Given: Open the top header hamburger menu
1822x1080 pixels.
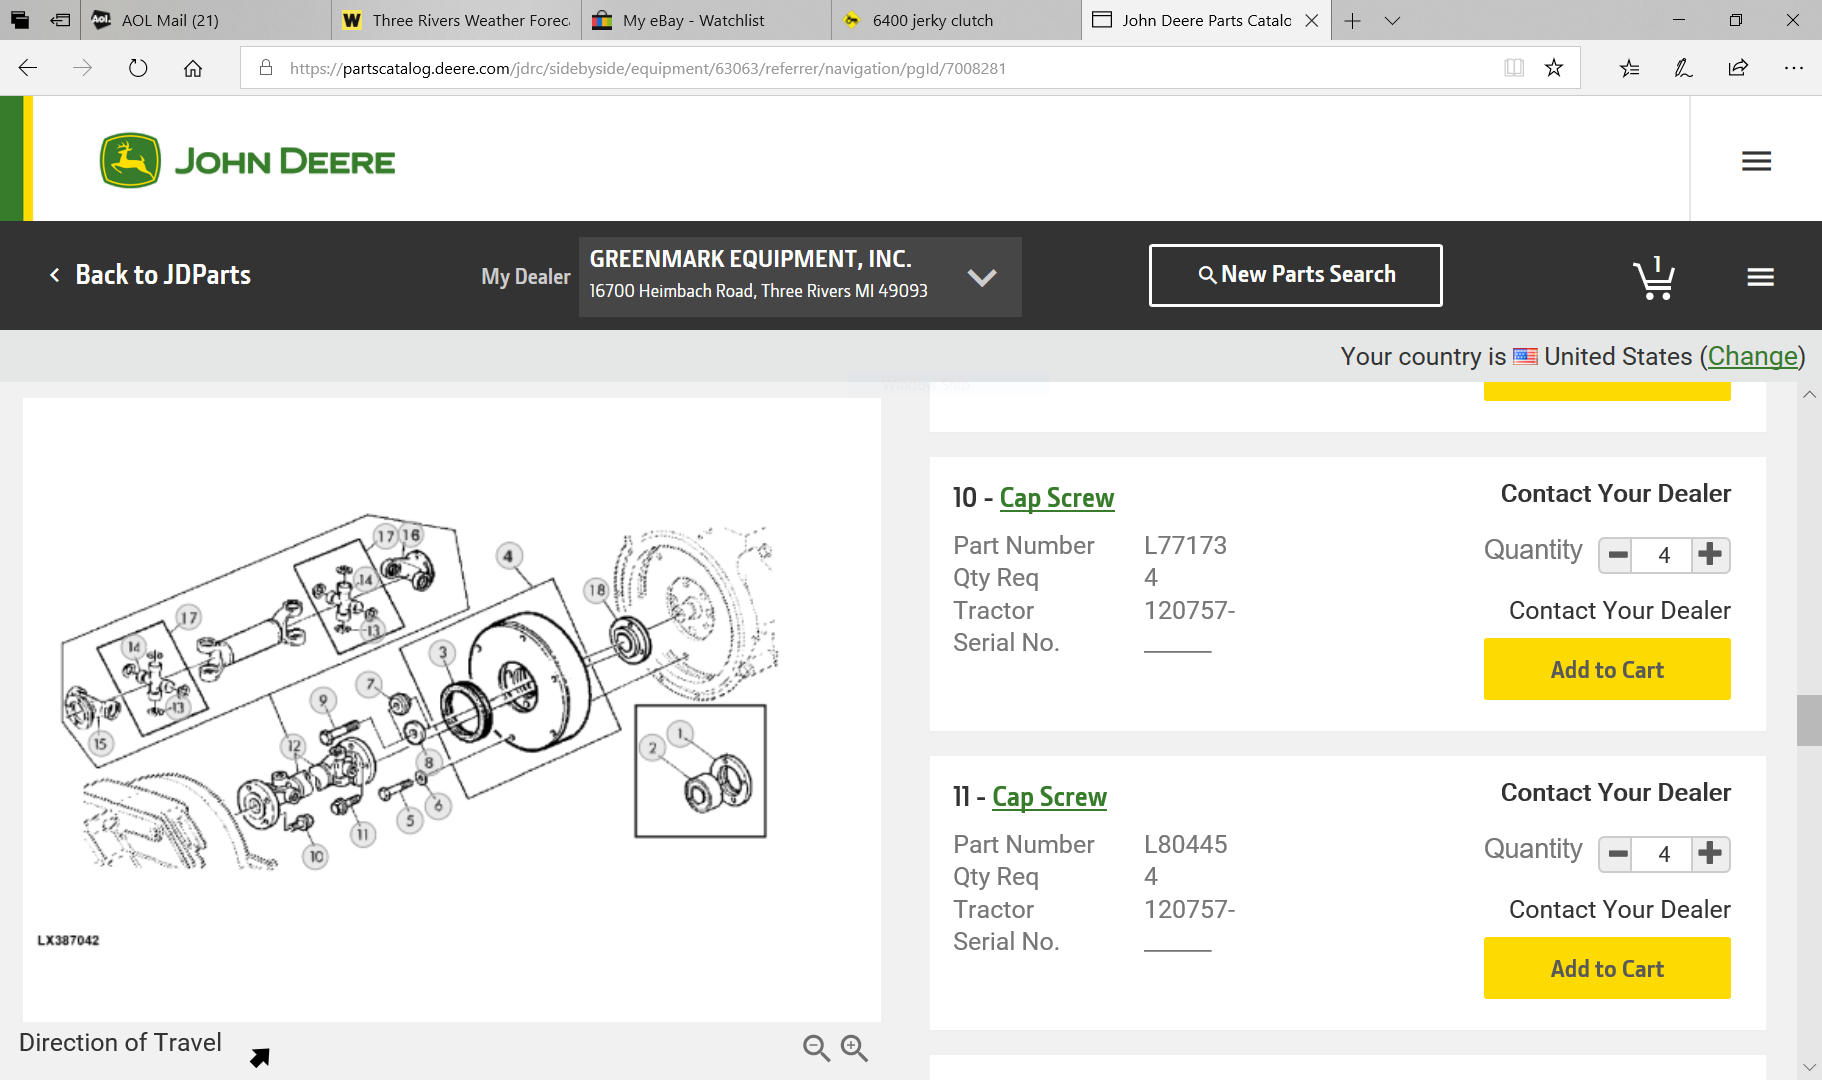Looking at the screenshot, I should pyautogui.click(x=1756, y=161).
